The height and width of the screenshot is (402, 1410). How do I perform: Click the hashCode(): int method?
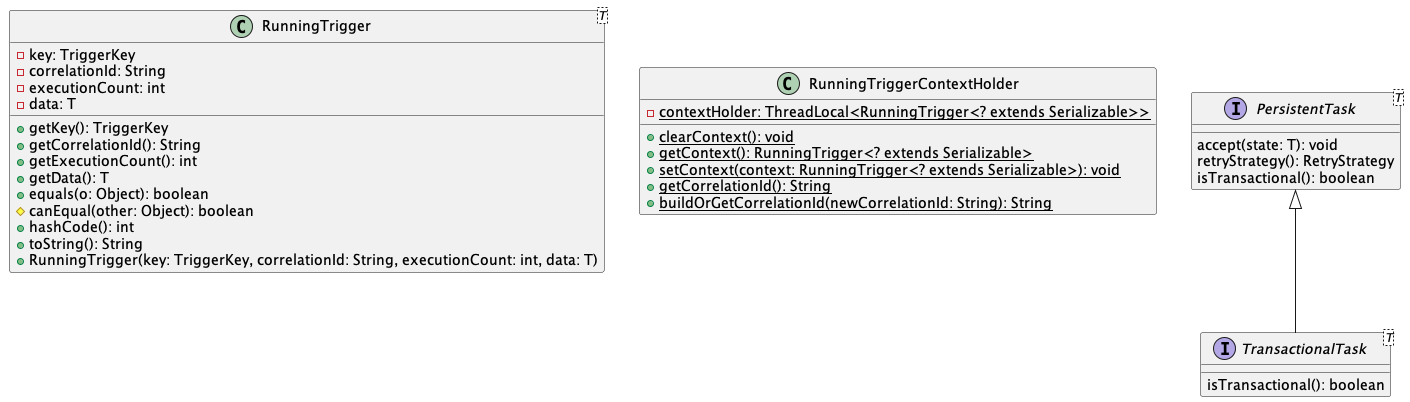[x=81, y=228]
